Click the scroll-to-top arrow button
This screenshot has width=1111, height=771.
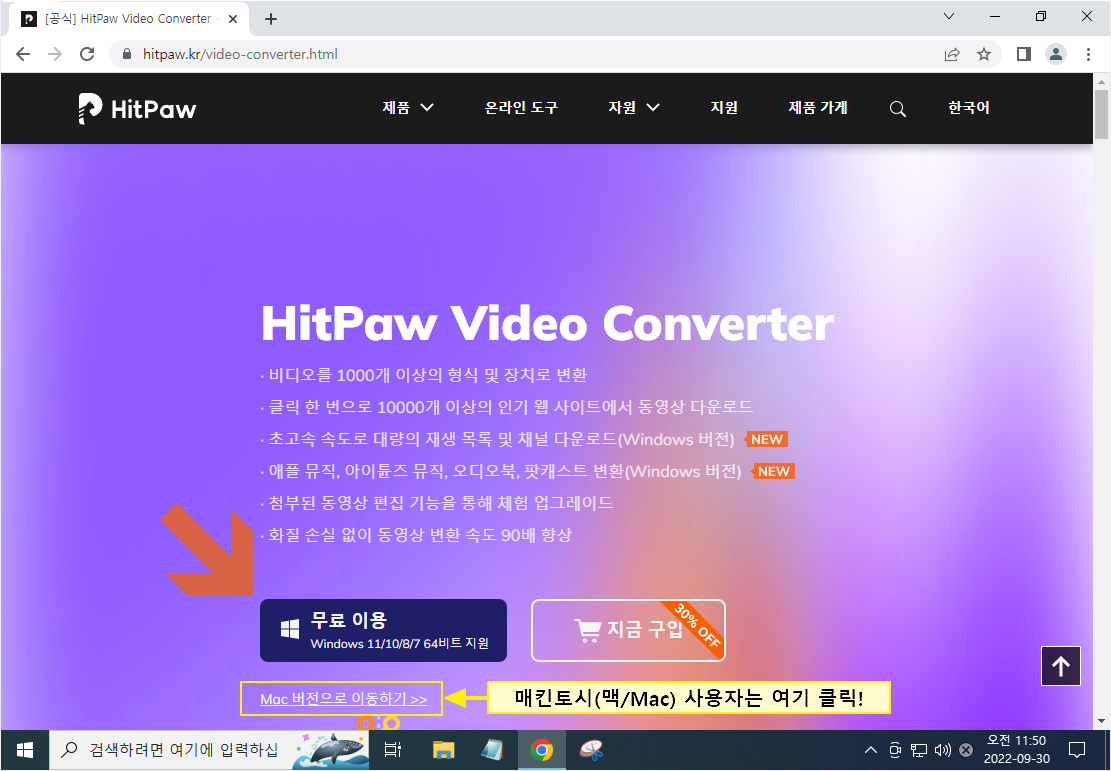click(x=1061, y=666)
